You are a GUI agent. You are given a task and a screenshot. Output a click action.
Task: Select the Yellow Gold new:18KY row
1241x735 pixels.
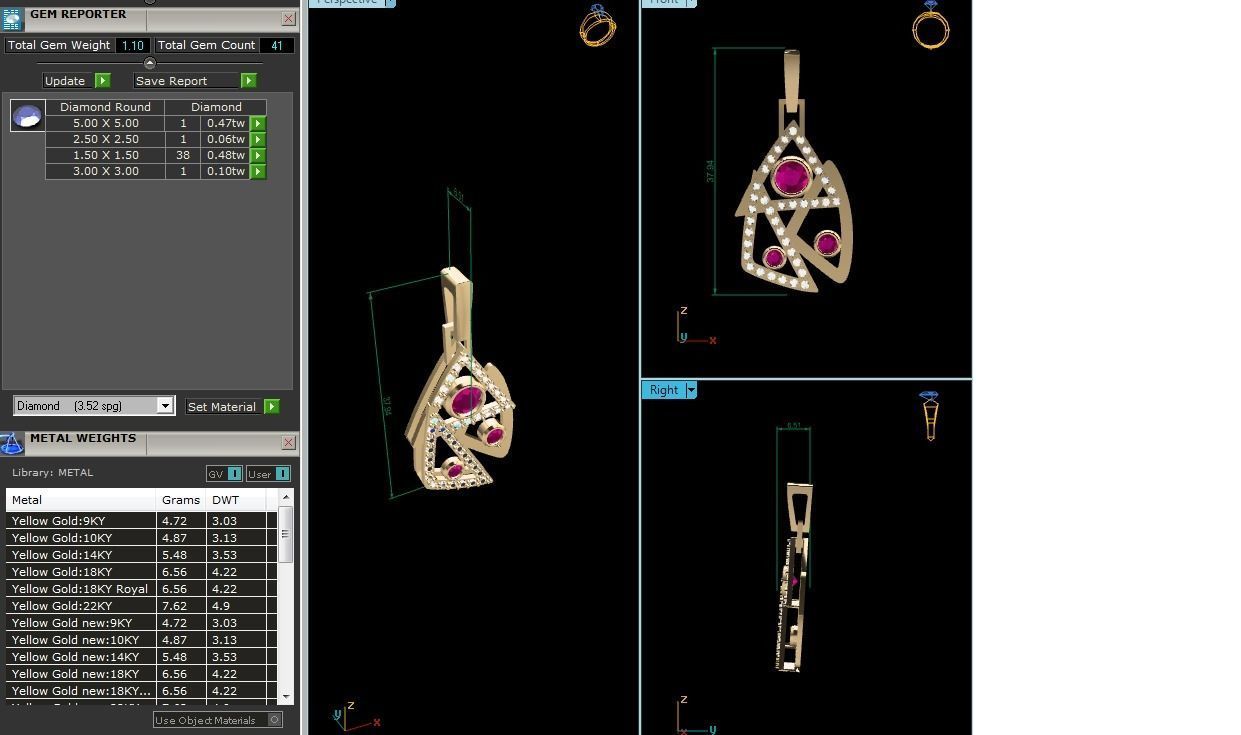click(x=141, y=674)
